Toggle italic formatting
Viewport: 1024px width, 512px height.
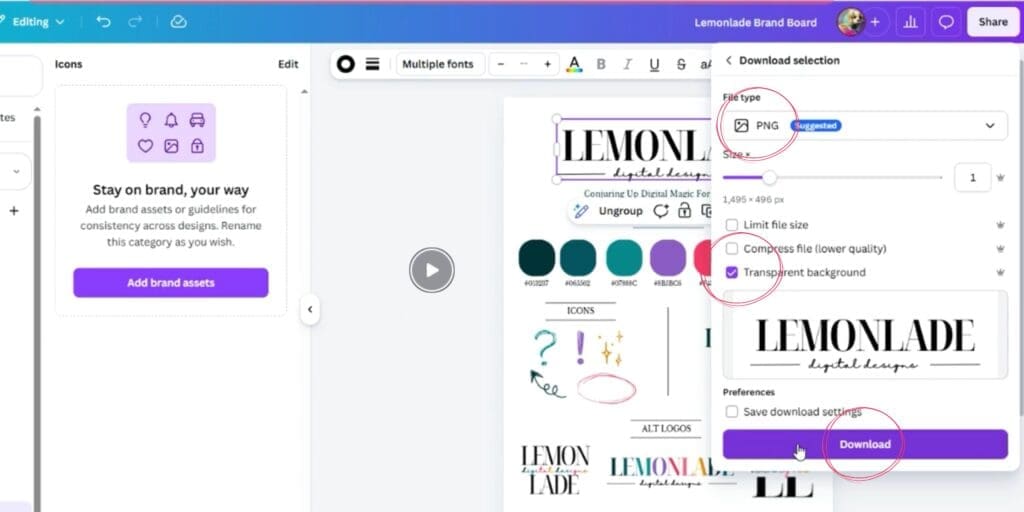click(x=628, y=64)
